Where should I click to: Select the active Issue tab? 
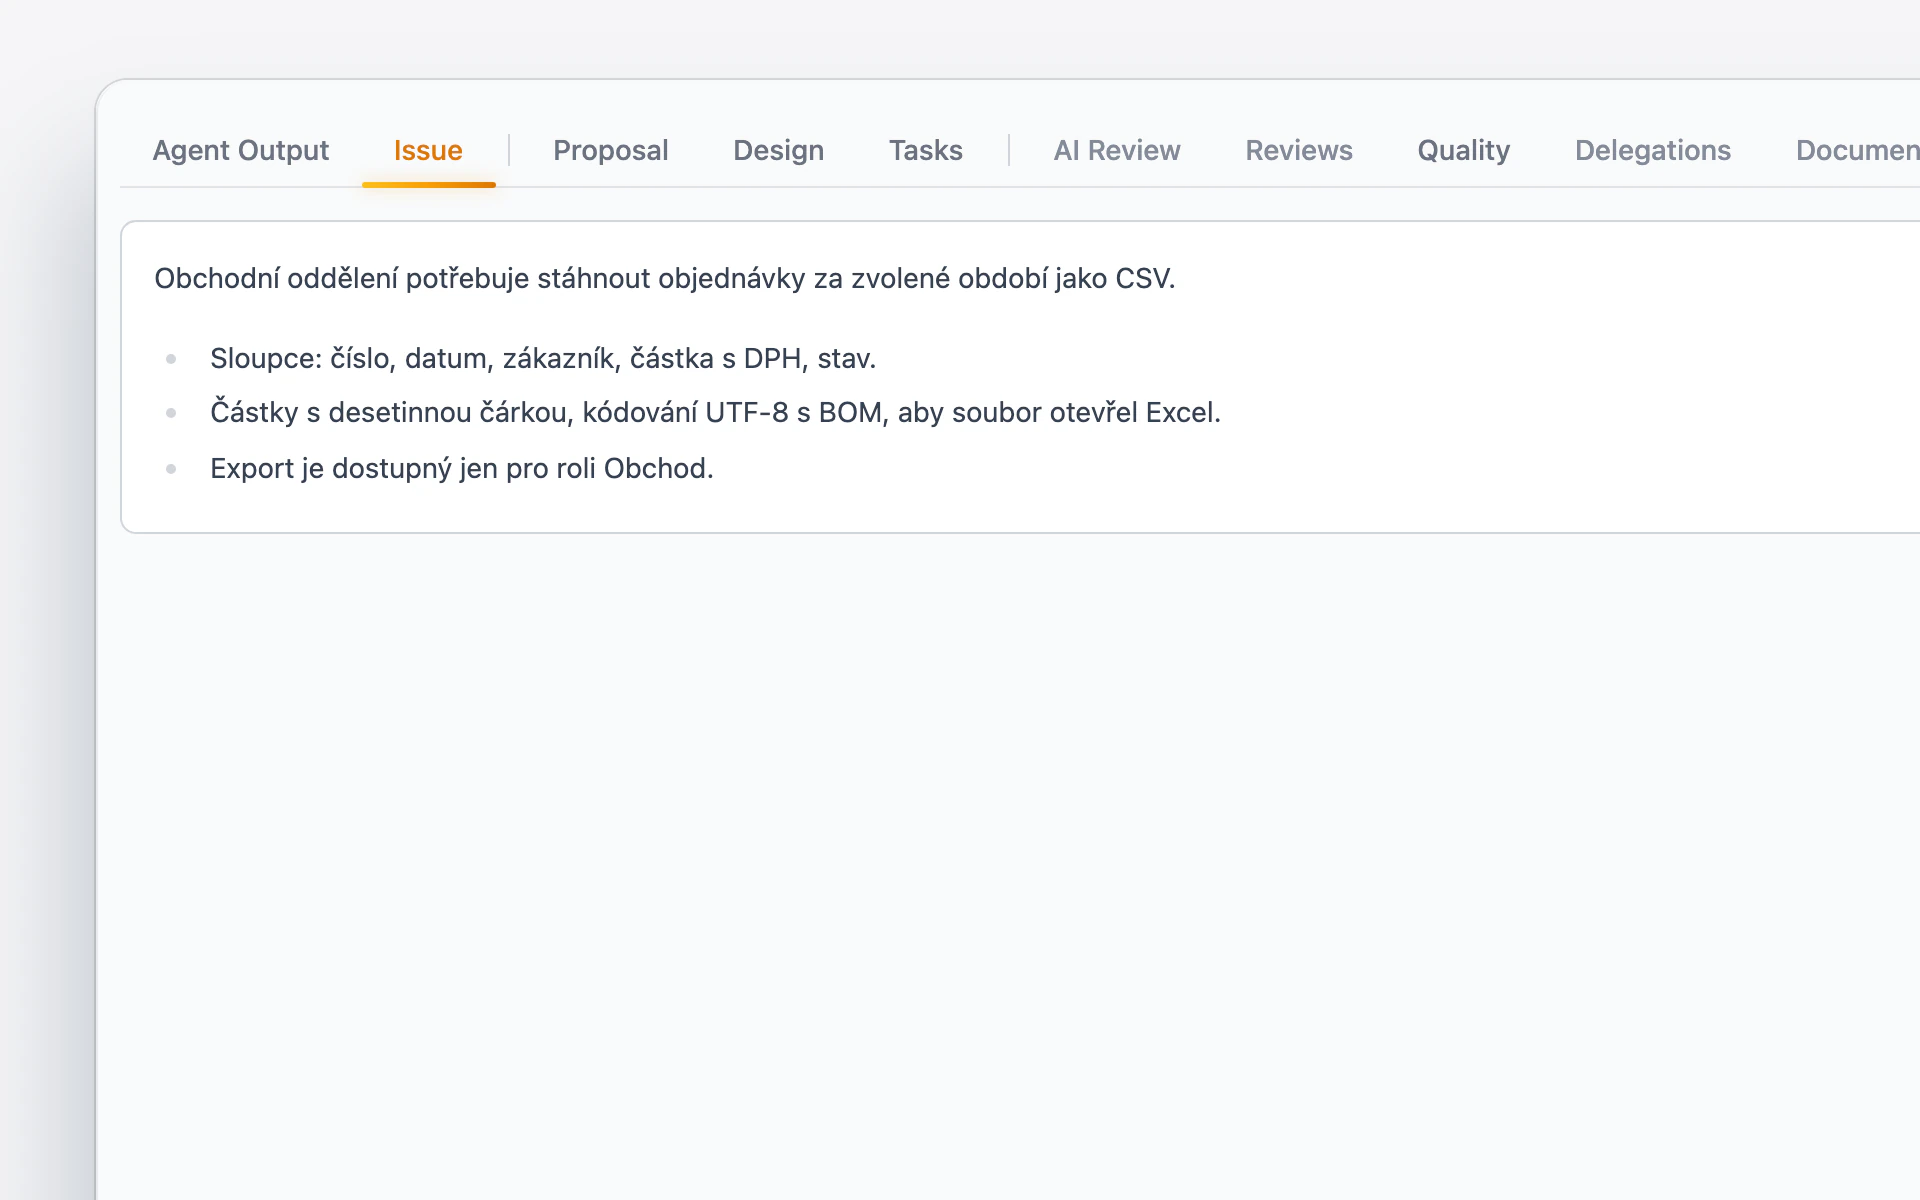click(x=428, y=150)
